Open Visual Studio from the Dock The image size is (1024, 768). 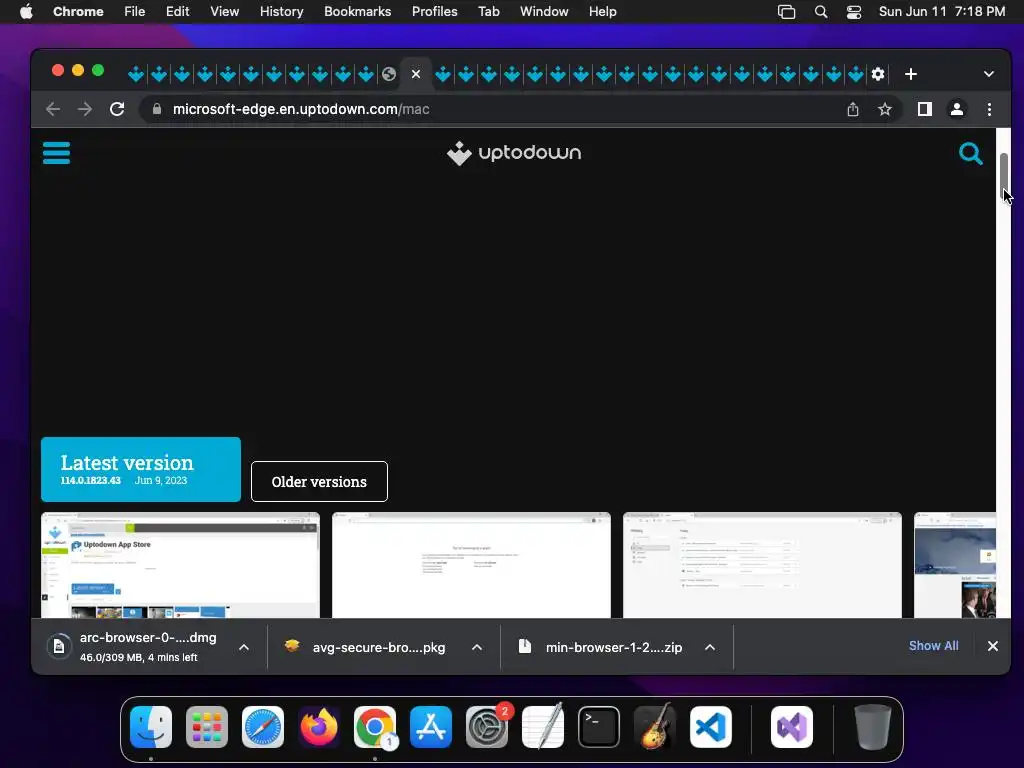792,727
